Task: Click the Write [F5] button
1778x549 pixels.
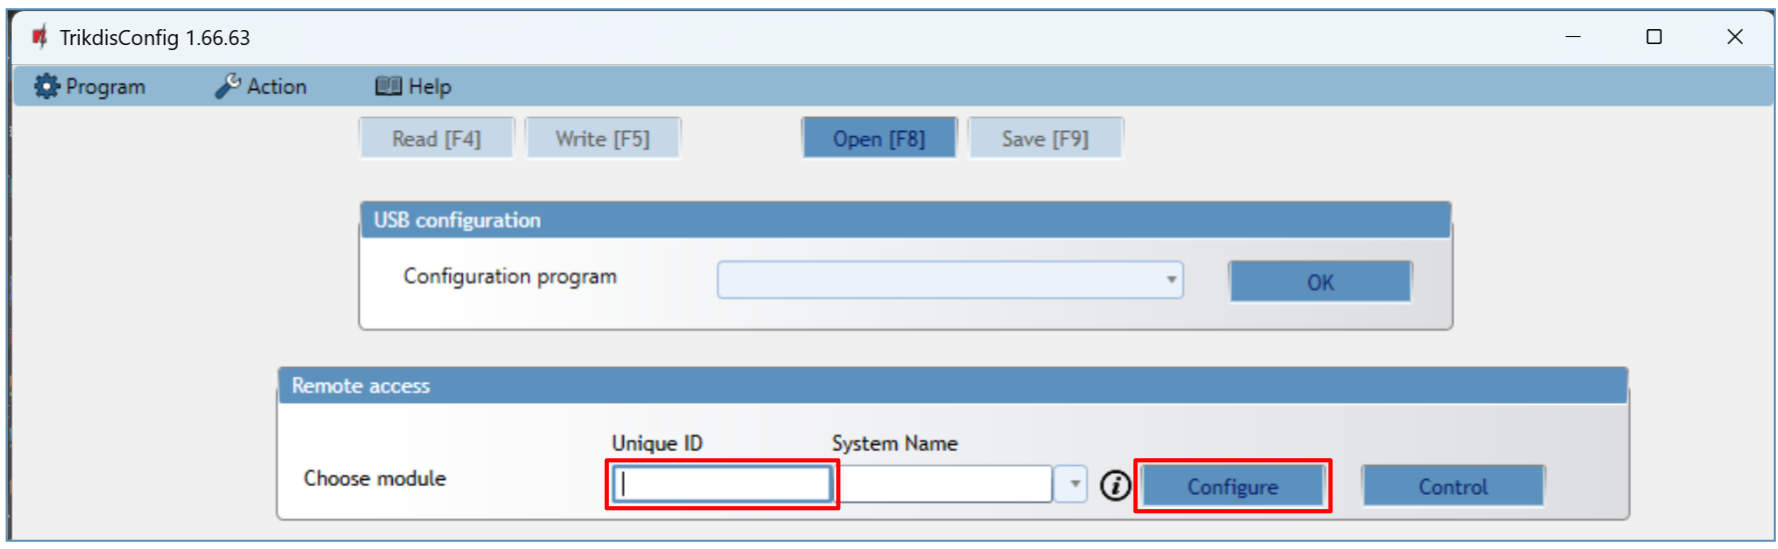Action: coord(603,139)
